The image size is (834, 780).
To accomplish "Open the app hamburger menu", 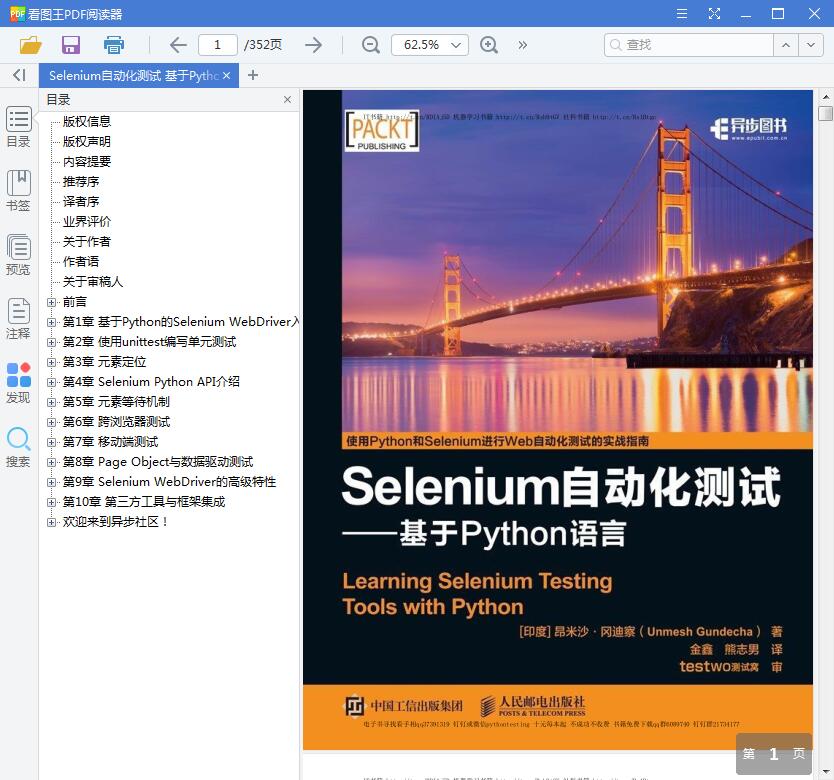I will coord(682,14).
